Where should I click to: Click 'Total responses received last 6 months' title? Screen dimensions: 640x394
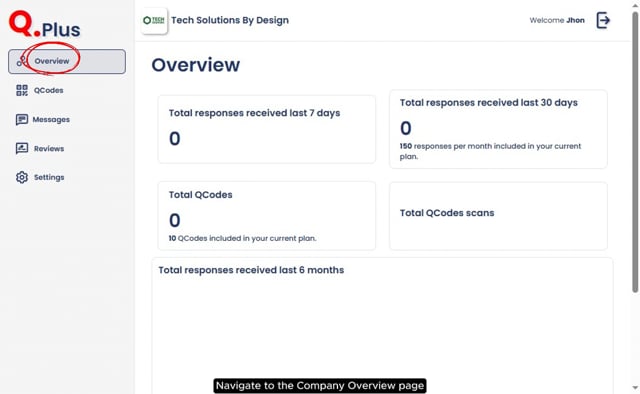tap(251, 270)
